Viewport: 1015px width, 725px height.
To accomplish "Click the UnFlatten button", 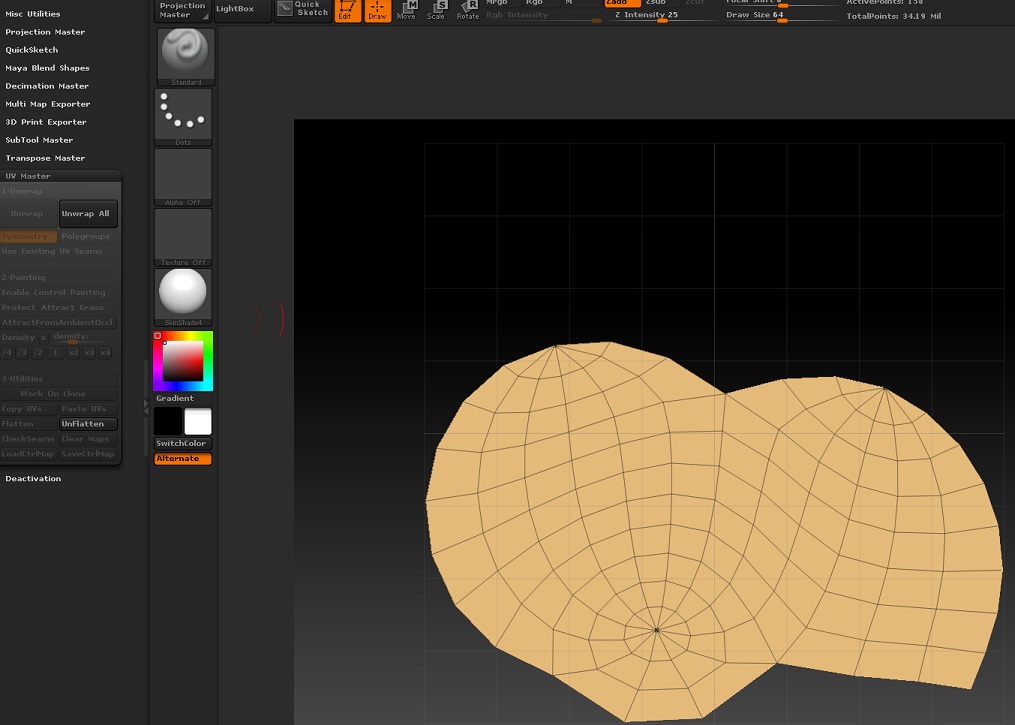I will (89, 424).
